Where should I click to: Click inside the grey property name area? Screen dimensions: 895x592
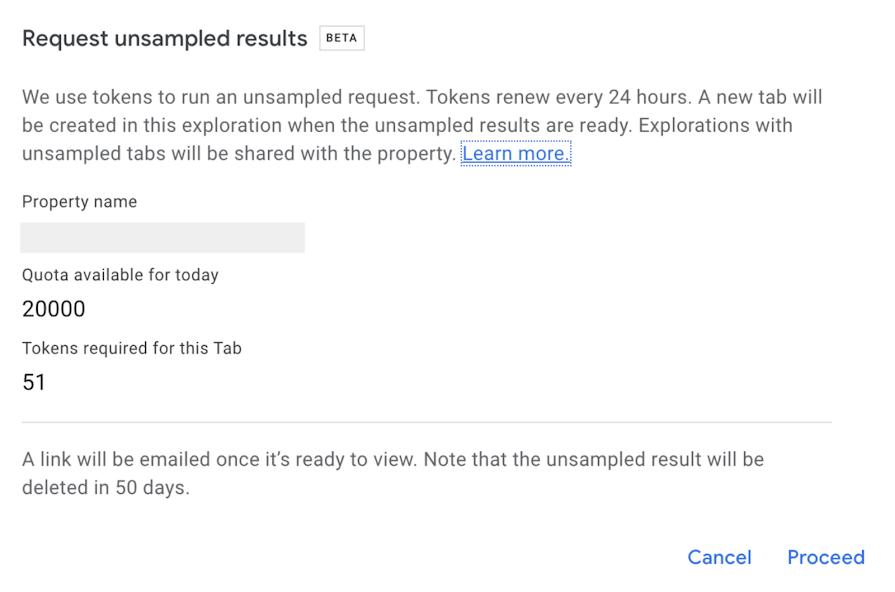[162, 237]
